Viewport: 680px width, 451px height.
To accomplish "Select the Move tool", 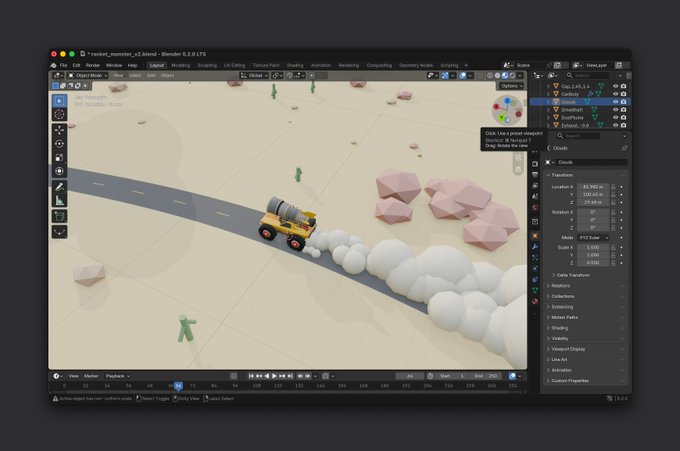I will pyautogui.click(x=59, y=130).
